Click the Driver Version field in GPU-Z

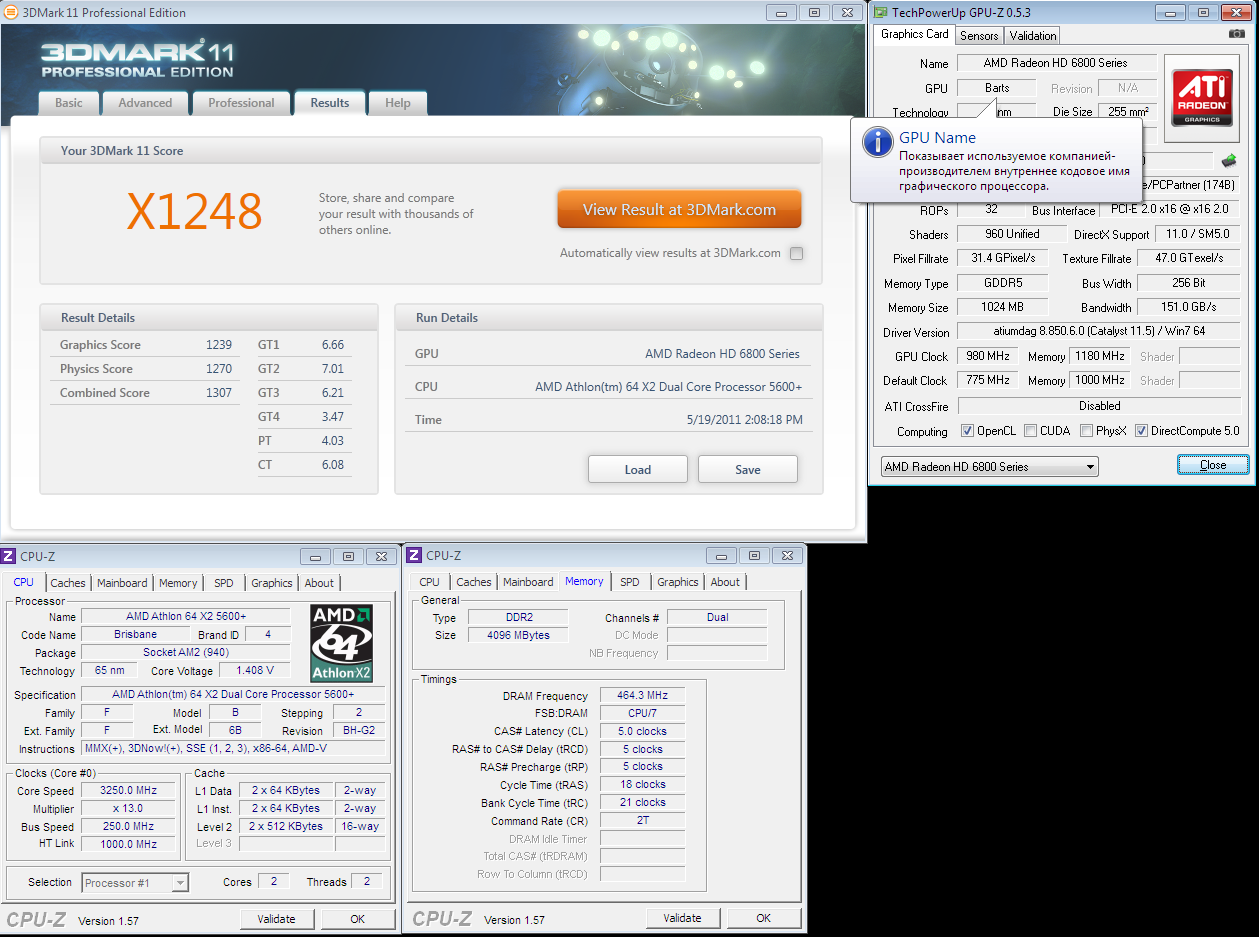tap(1099, 332)
